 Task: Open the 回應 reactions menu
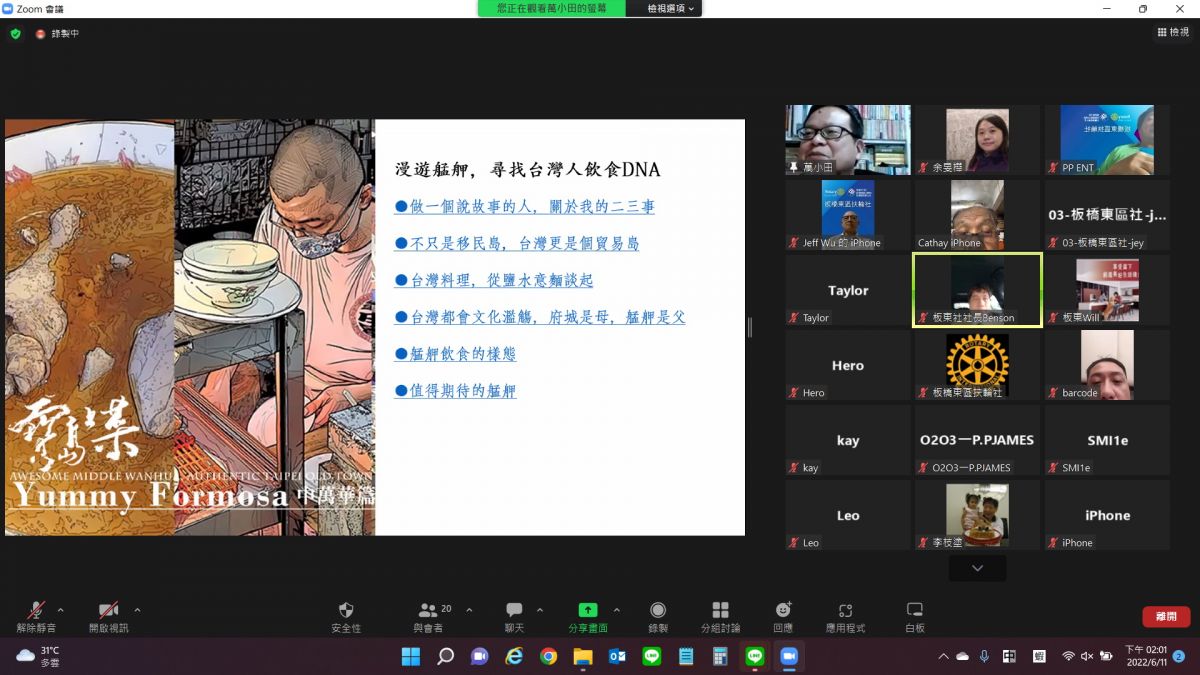[x=783, y=617]
